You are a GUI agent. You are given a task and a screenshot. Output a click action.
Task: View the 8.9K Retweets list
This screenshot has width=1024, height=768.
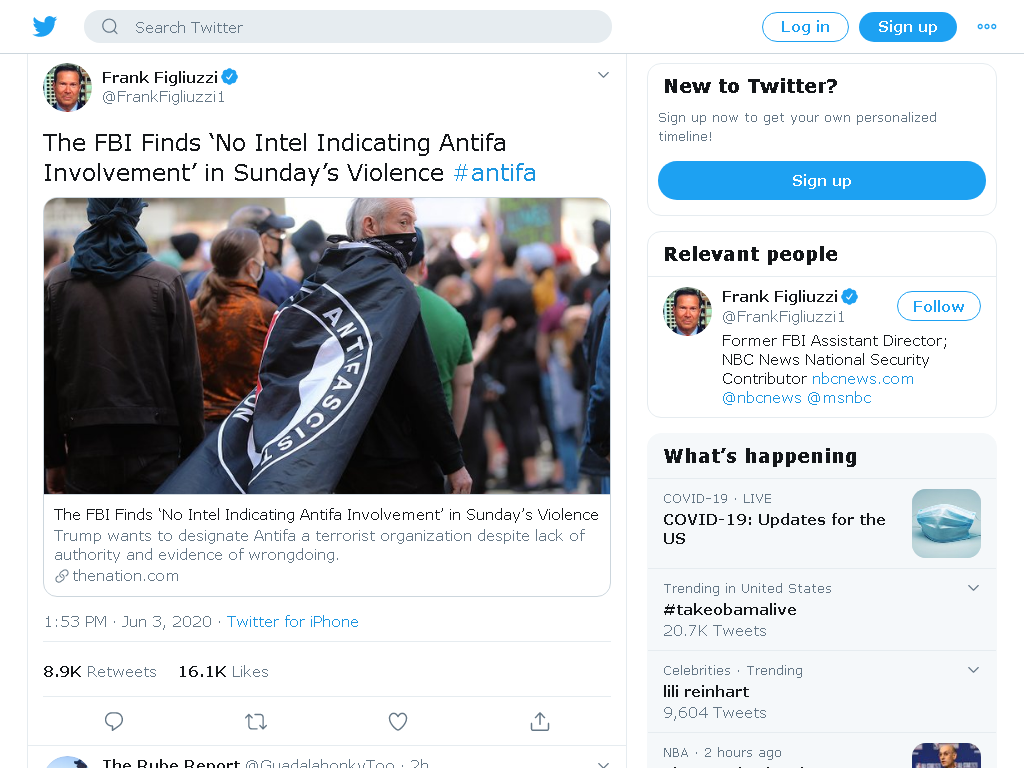pyautogui.click(x=100, y=672)
